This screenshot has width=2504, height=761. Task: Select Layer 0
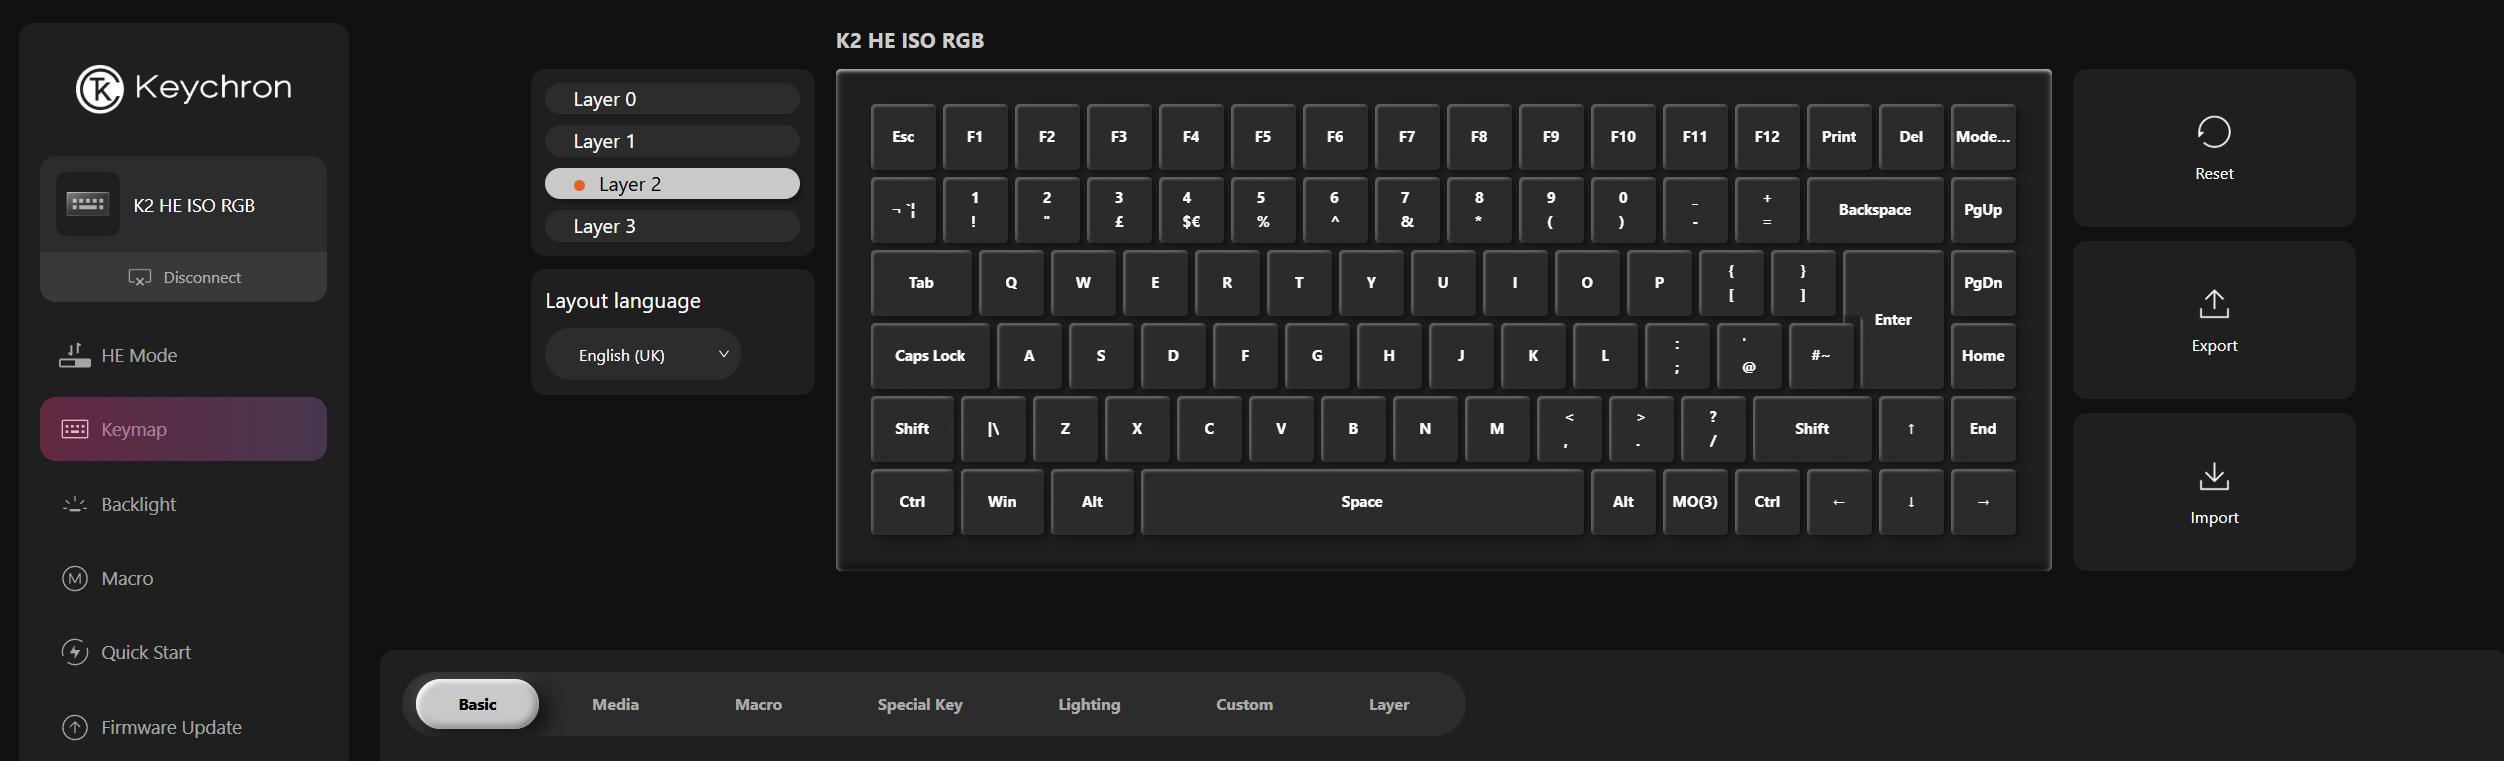click(x=672, y=99)
